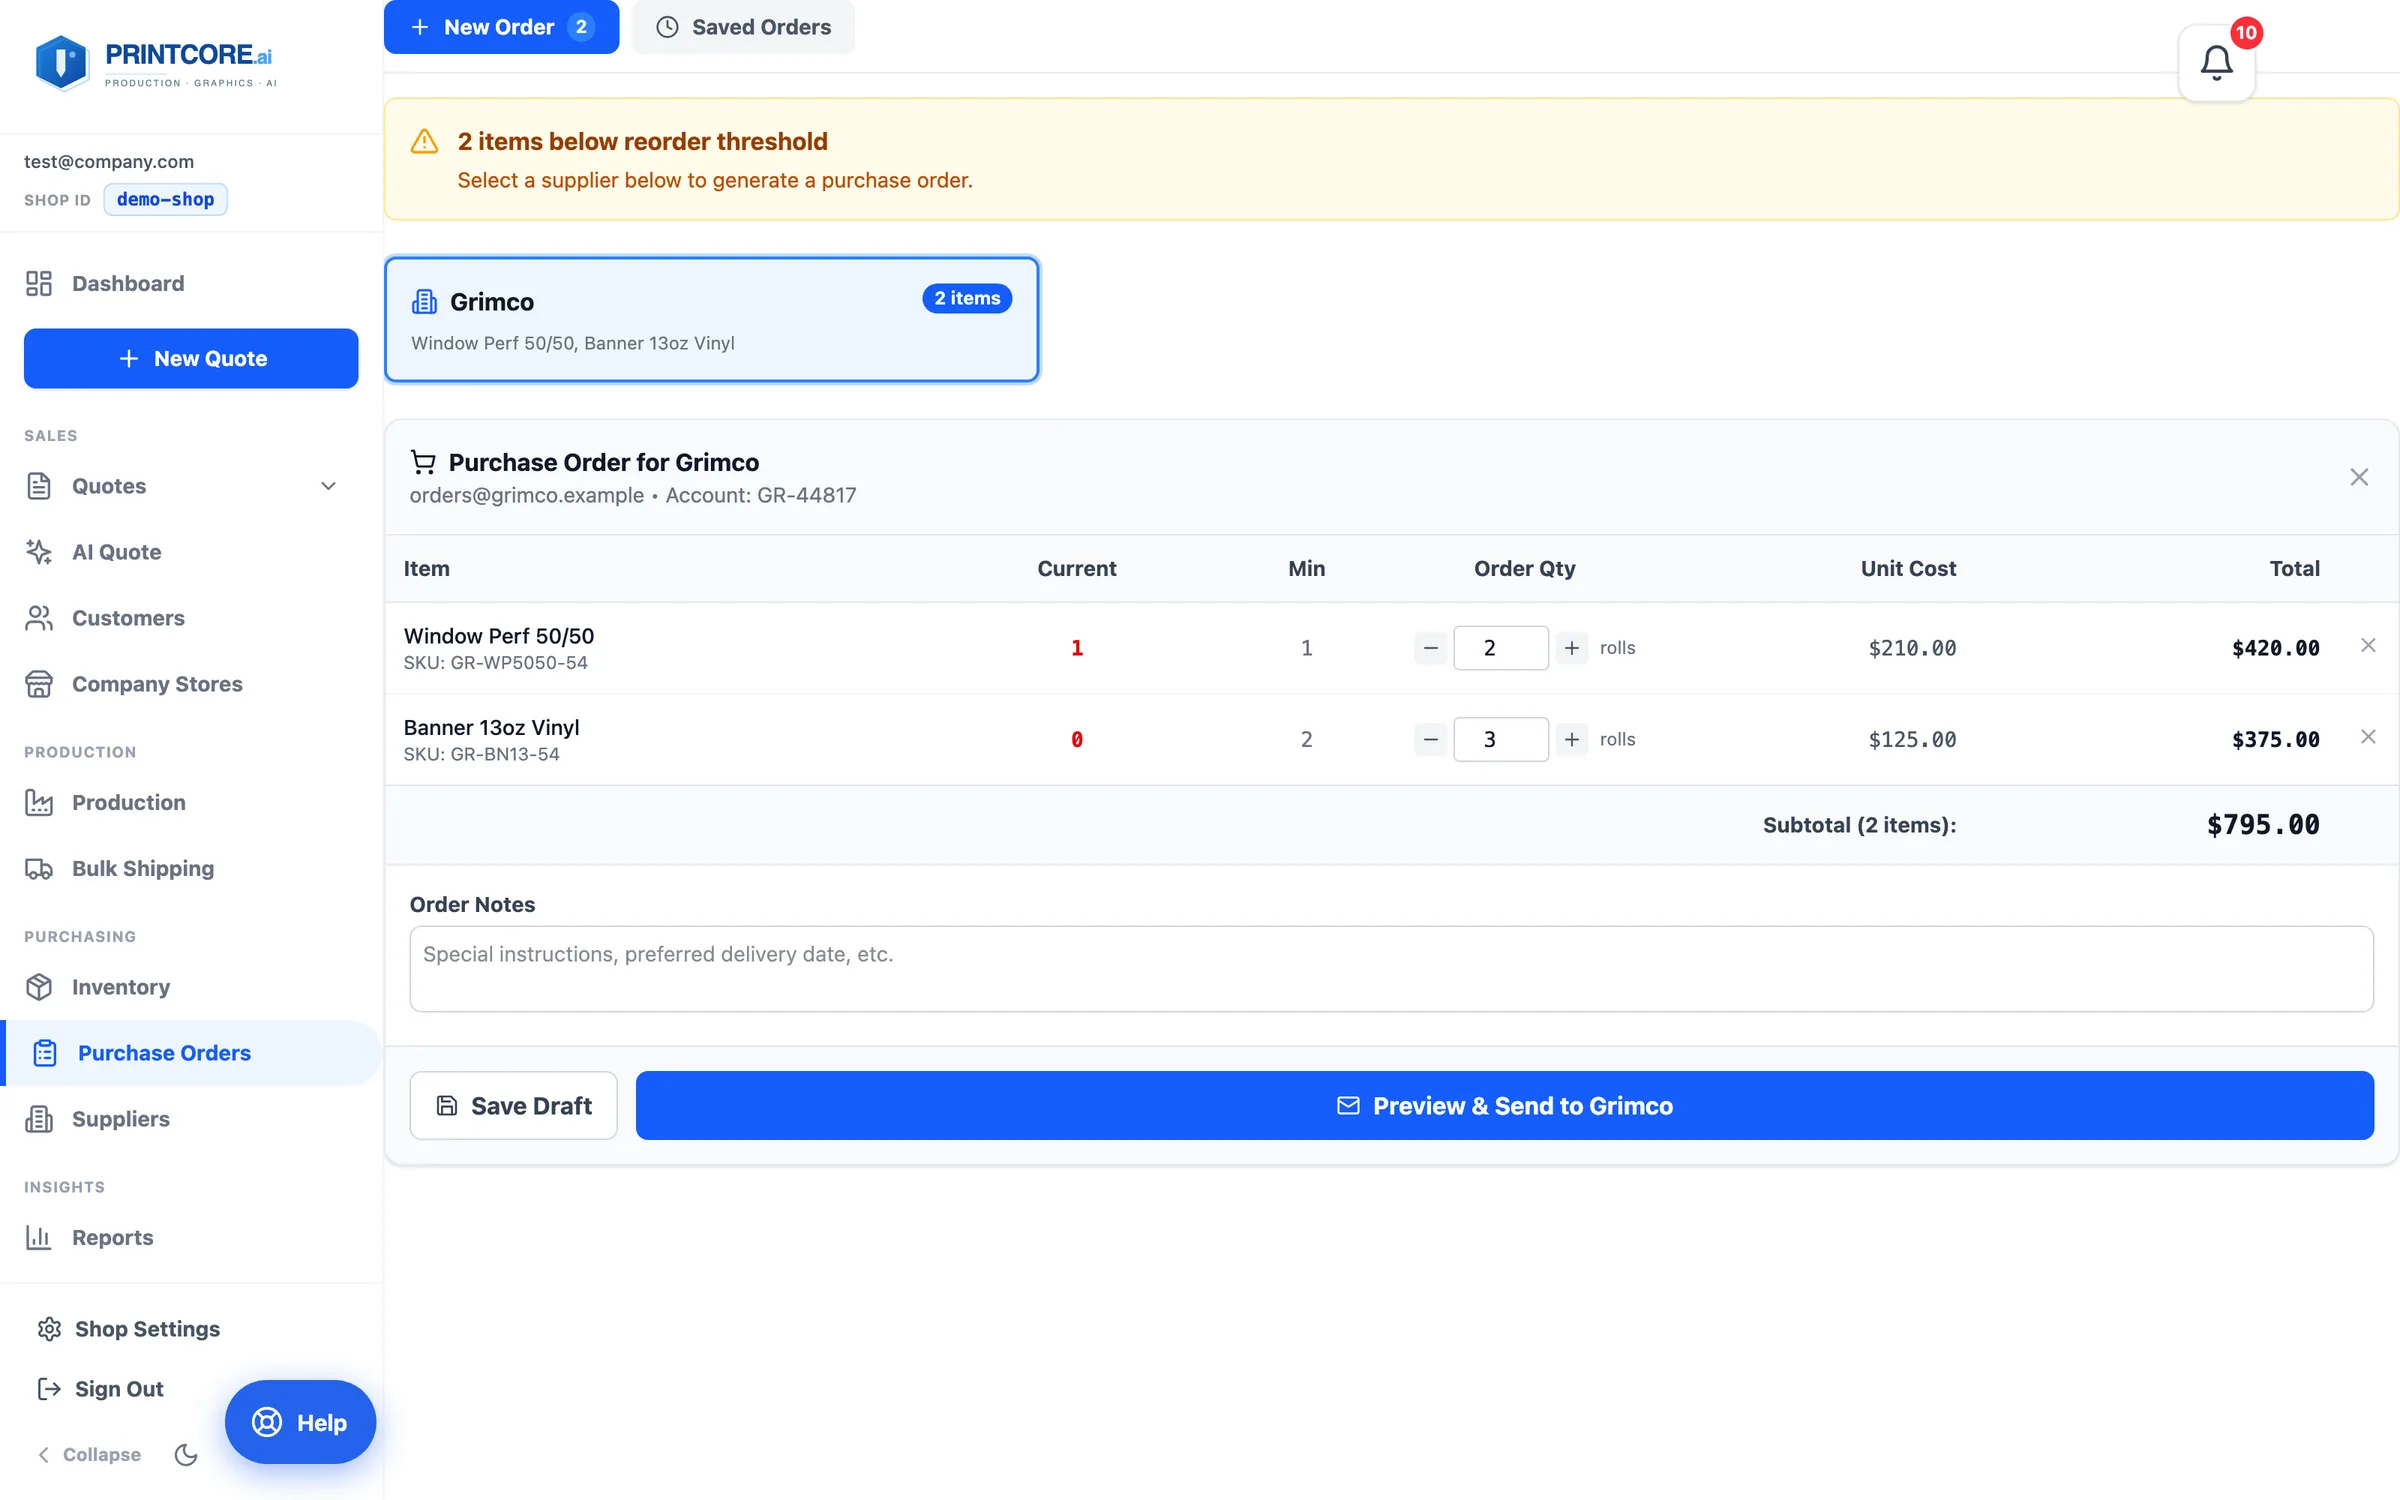Switch to Saved Orders tab
This screenshot has height=1500, width=2400.
tap(743, 27)
